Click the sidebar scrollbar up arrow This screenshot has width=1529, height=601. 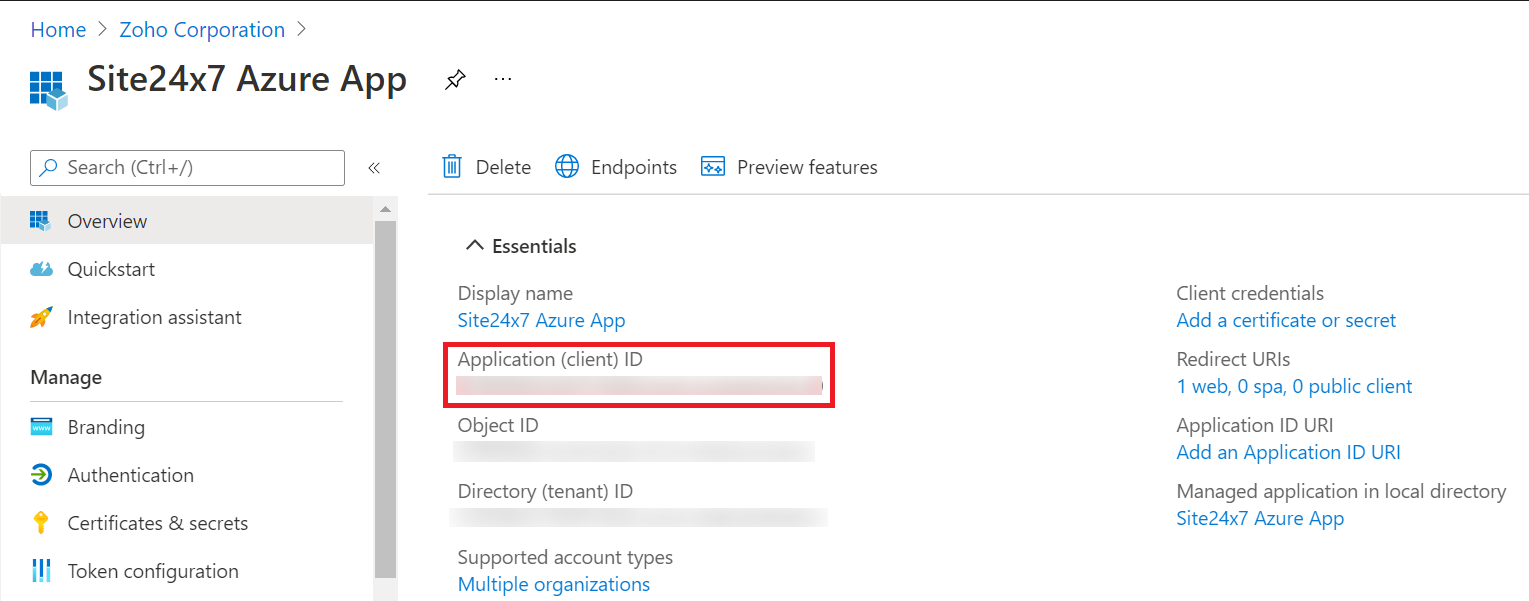(385, 209)
